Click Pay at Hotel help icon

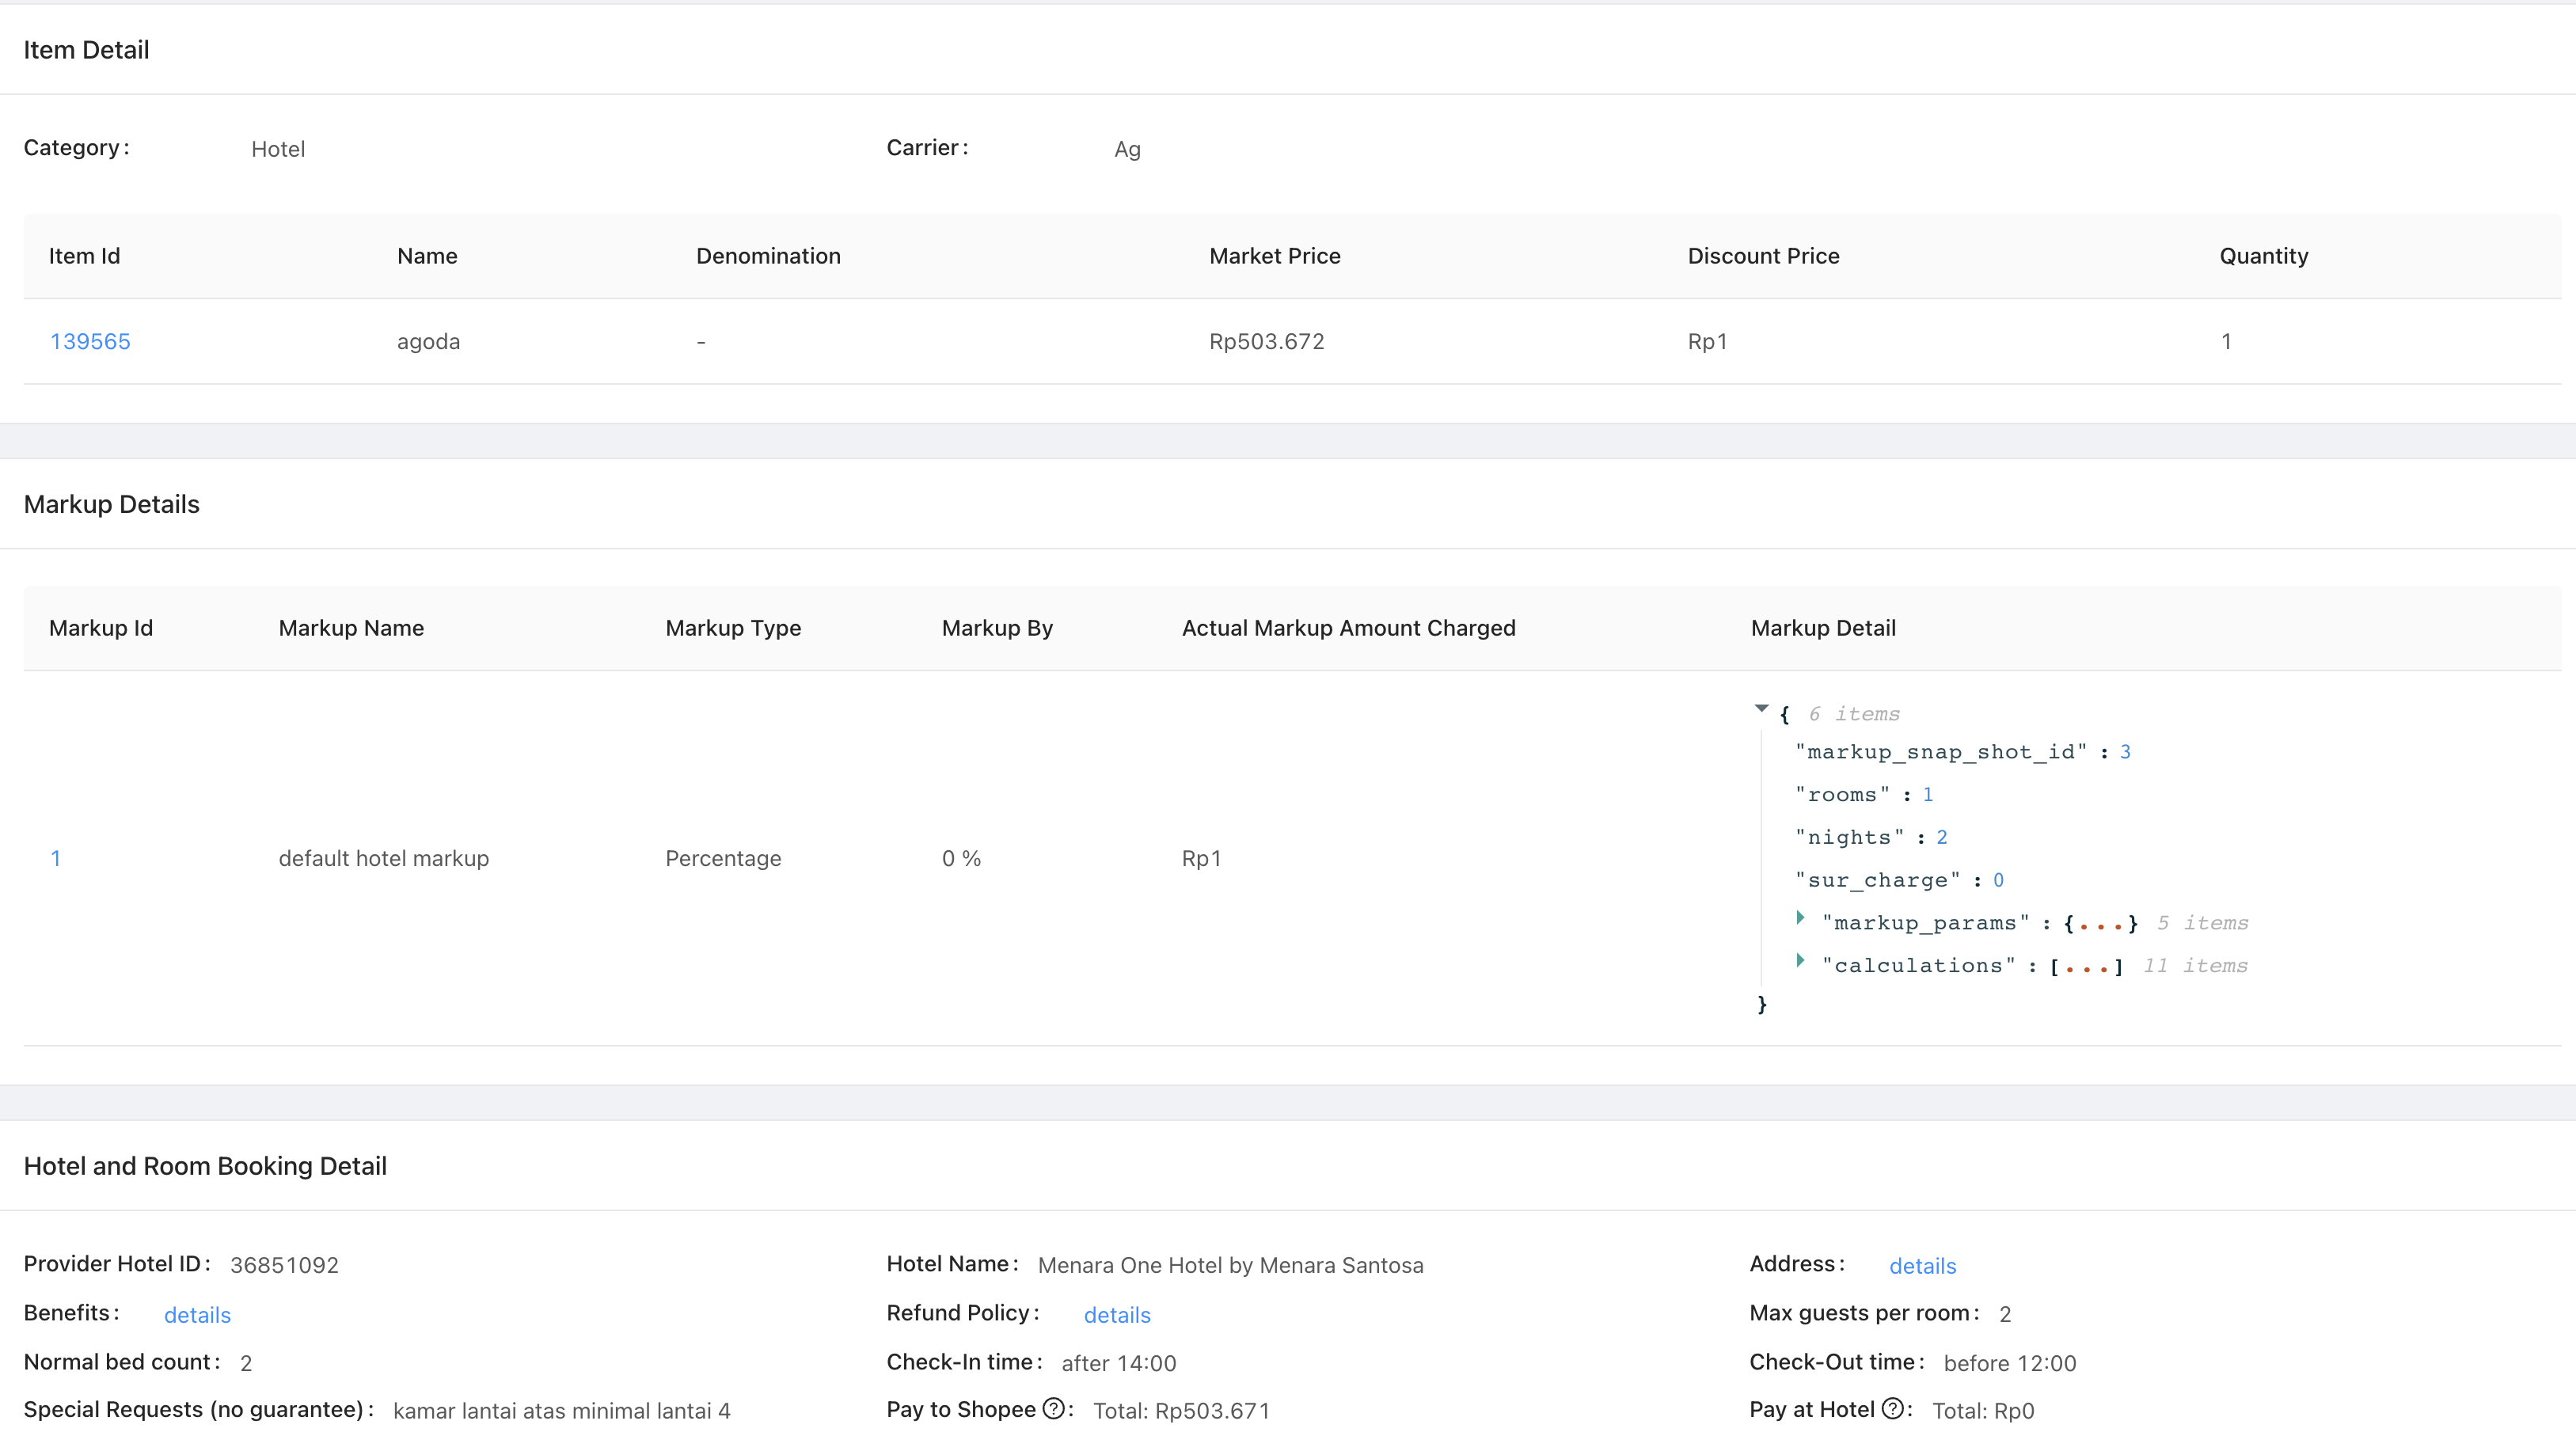click(1892, 1409)
